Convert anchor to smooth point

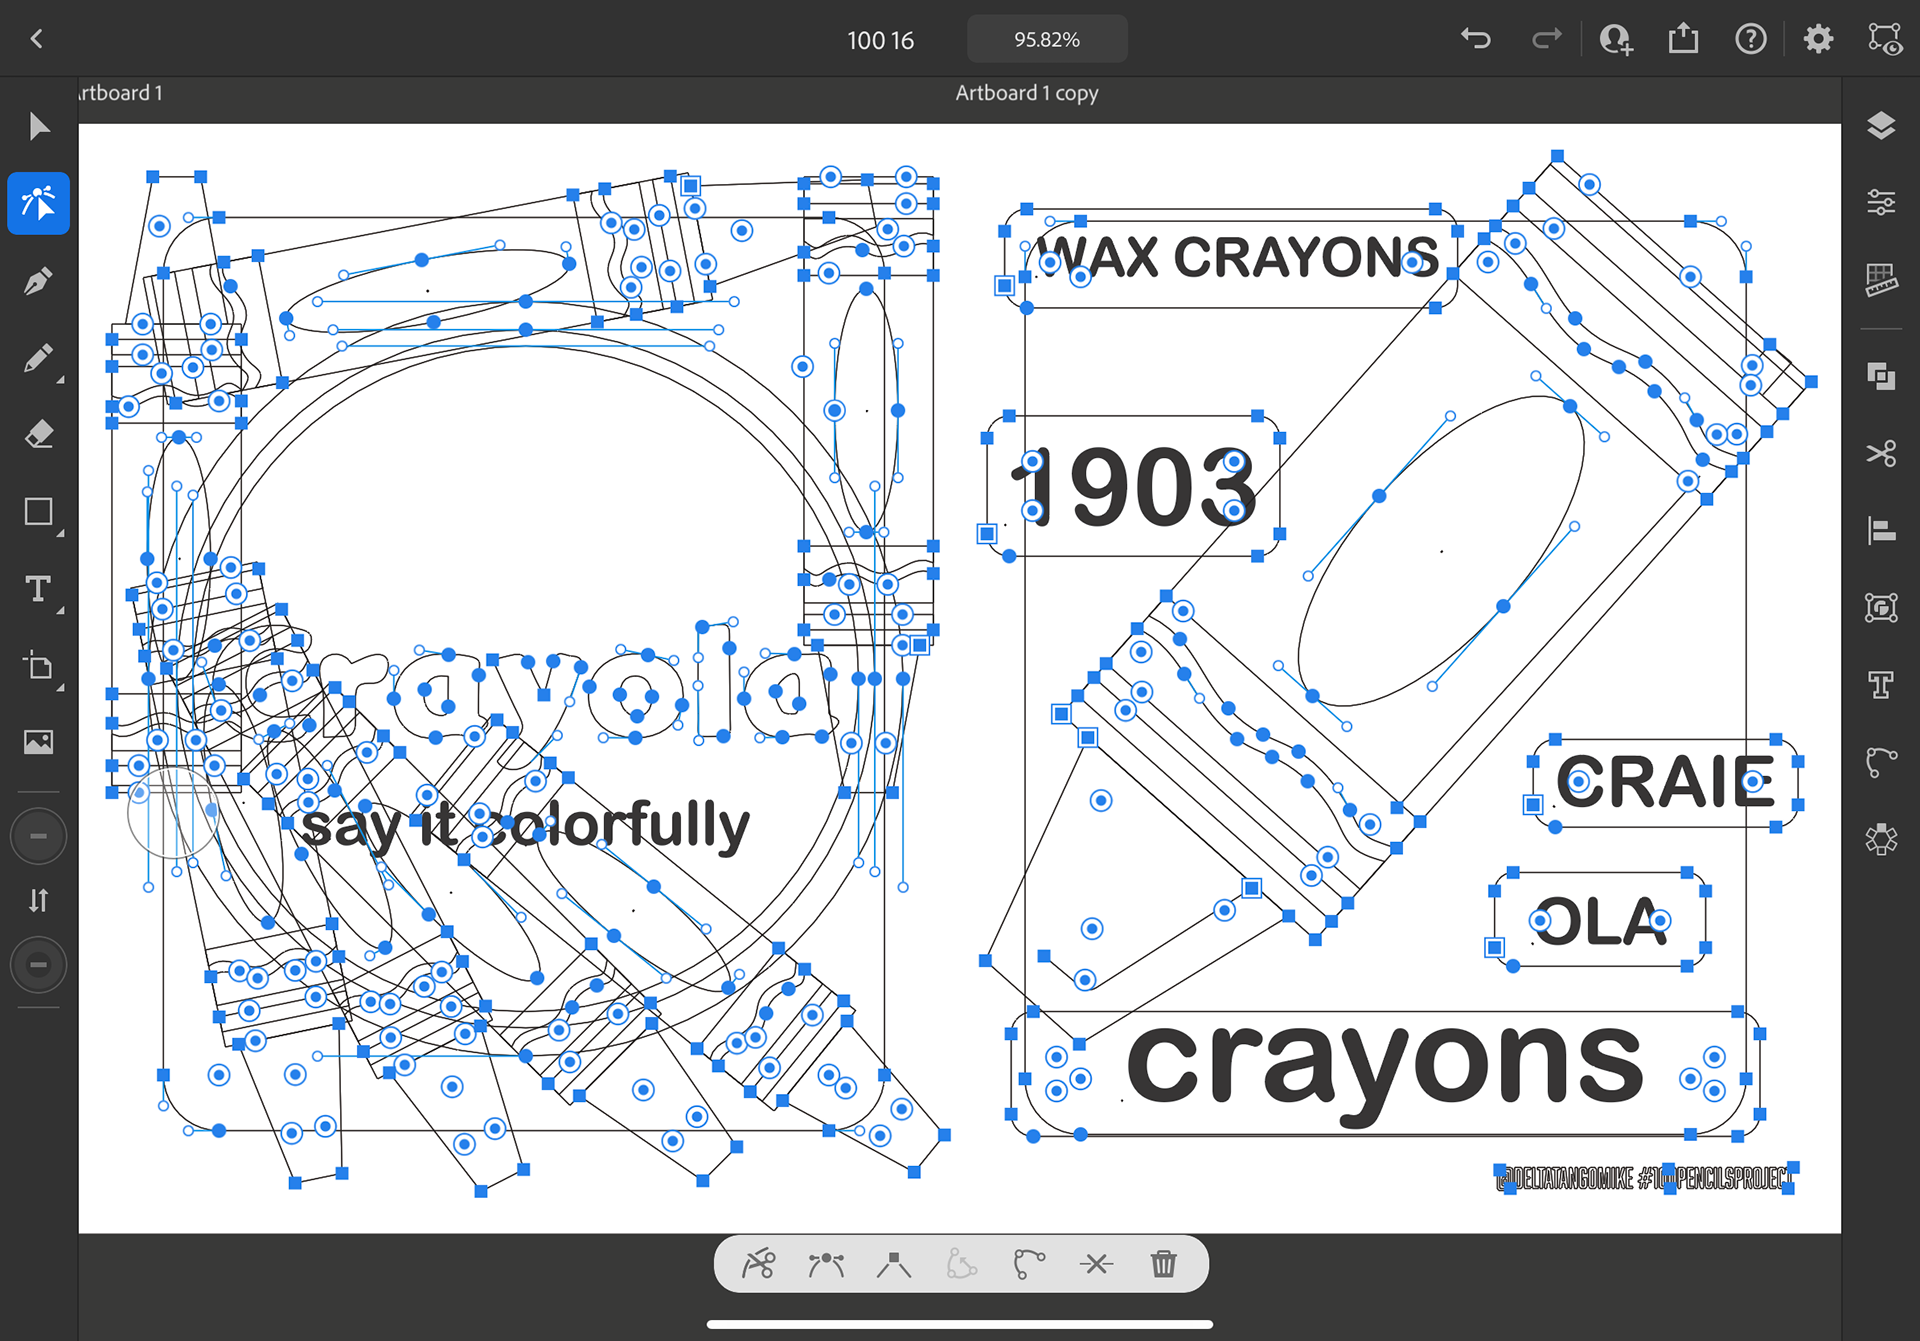[x=826, y=1264]
